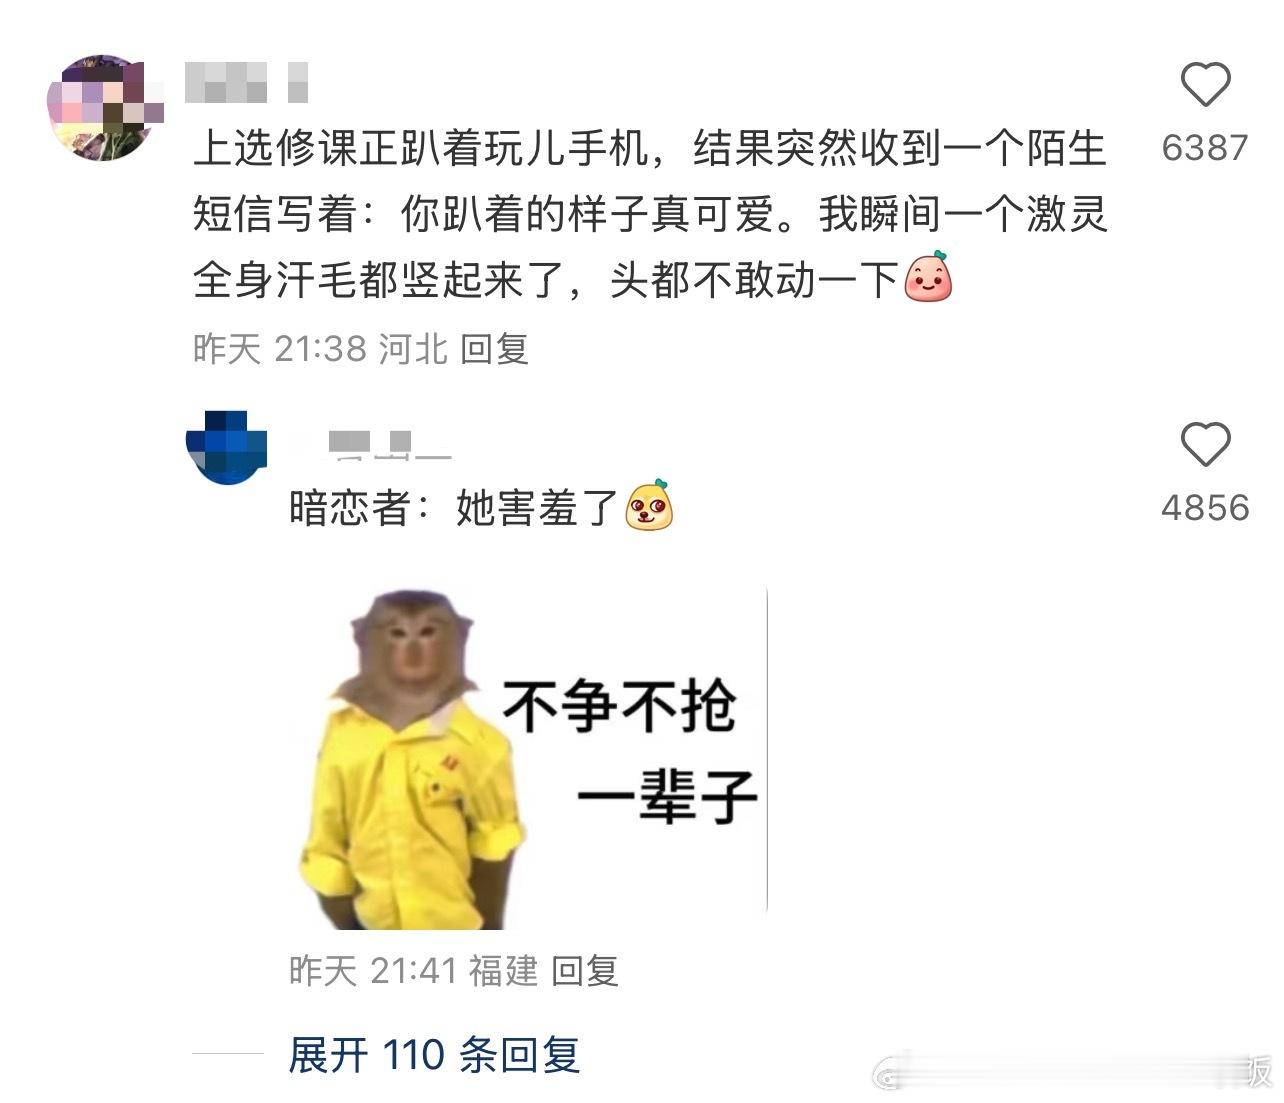This screenshot has width=1284, height=1103.
Task: Open the yellow-shirt monkey meme image
Action: 528,758
